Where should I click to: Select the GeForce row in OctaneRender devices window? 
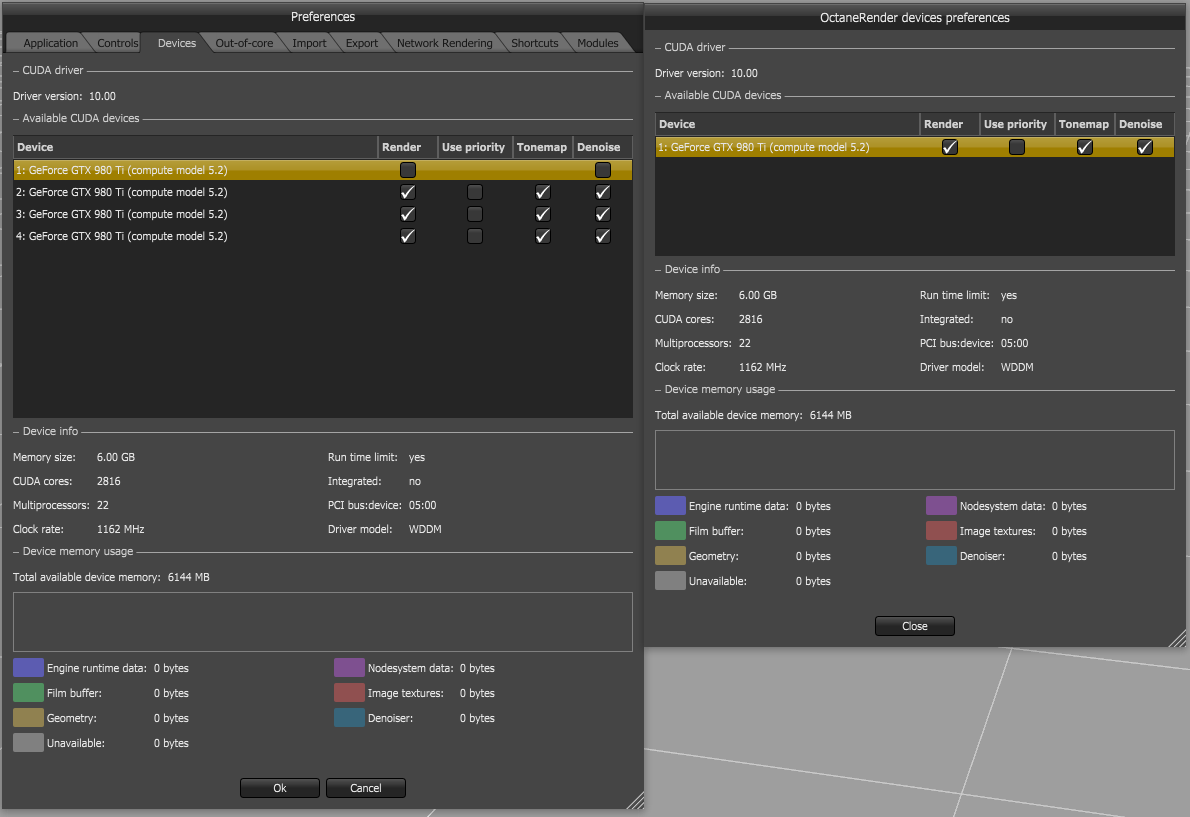915,147
